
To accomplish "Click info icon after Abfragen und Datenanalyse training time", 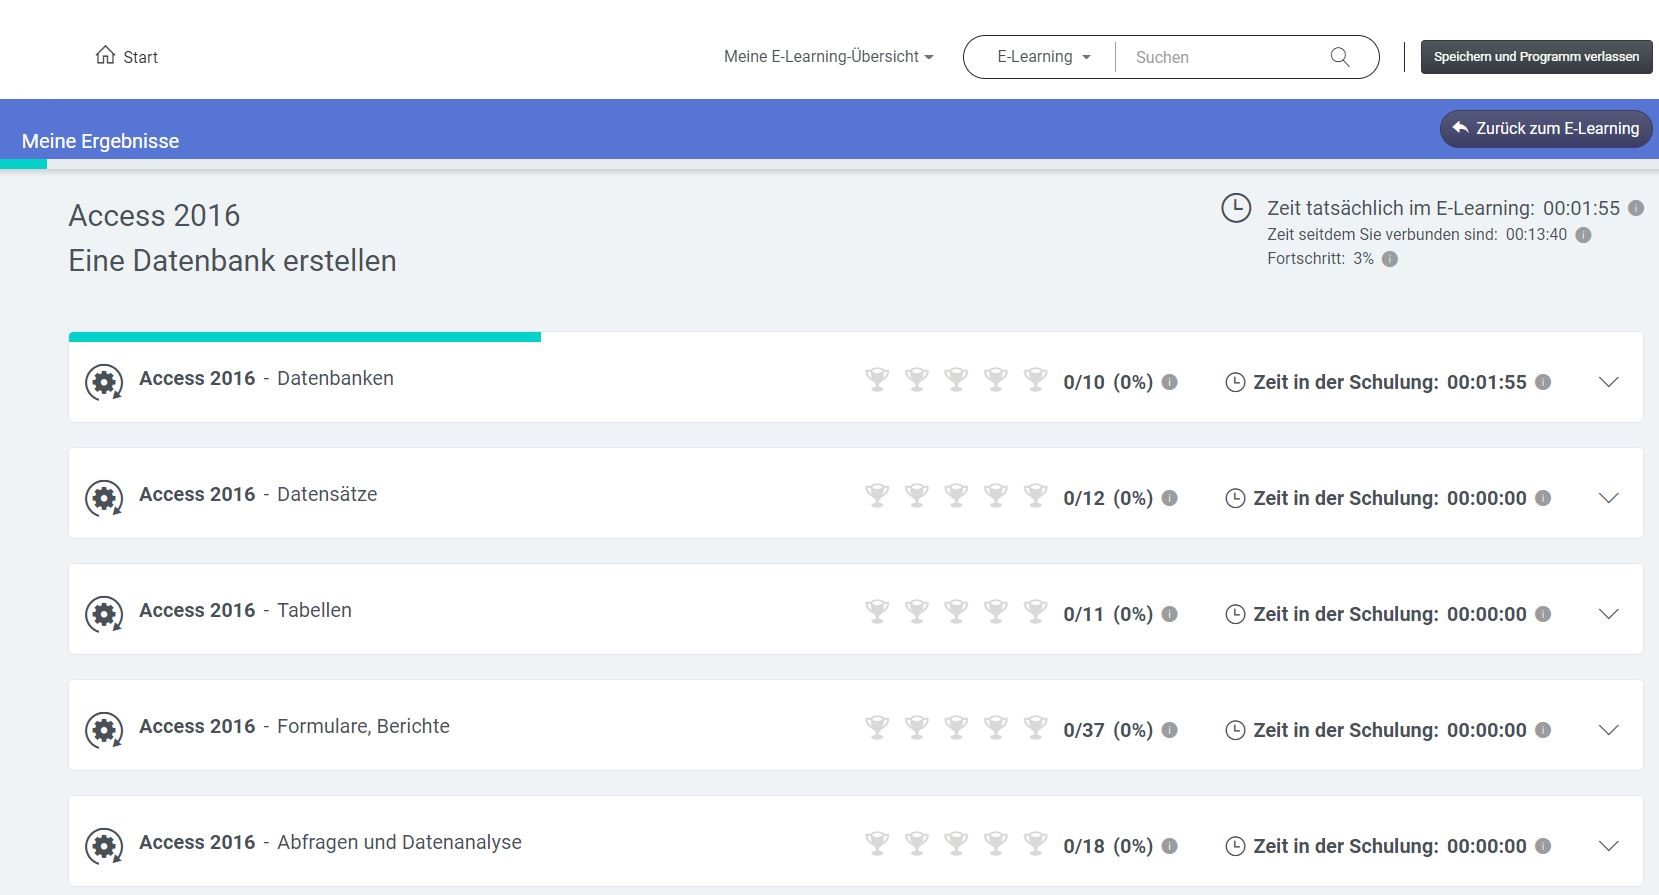I will [x=1543, y=846].
